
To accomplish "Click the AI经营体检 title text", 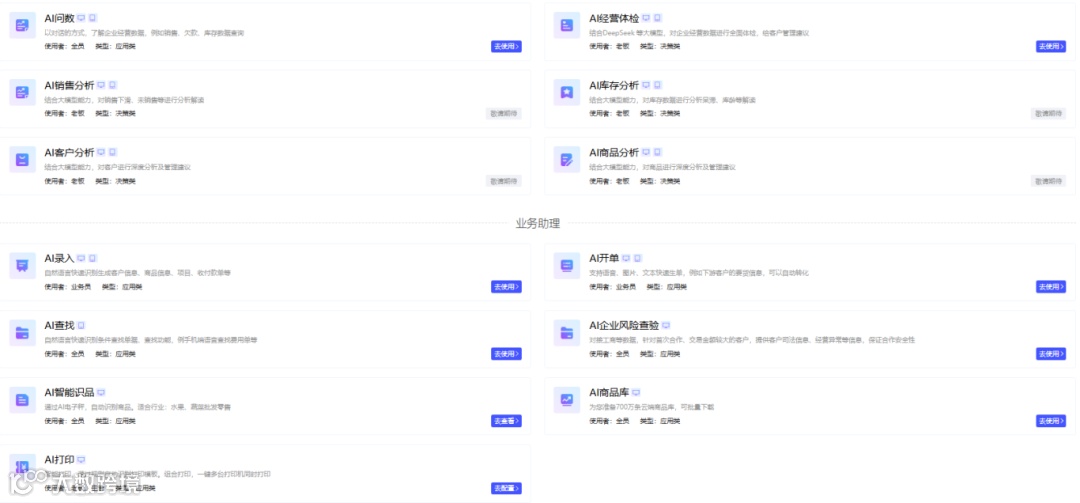I will tap(614, 19).
